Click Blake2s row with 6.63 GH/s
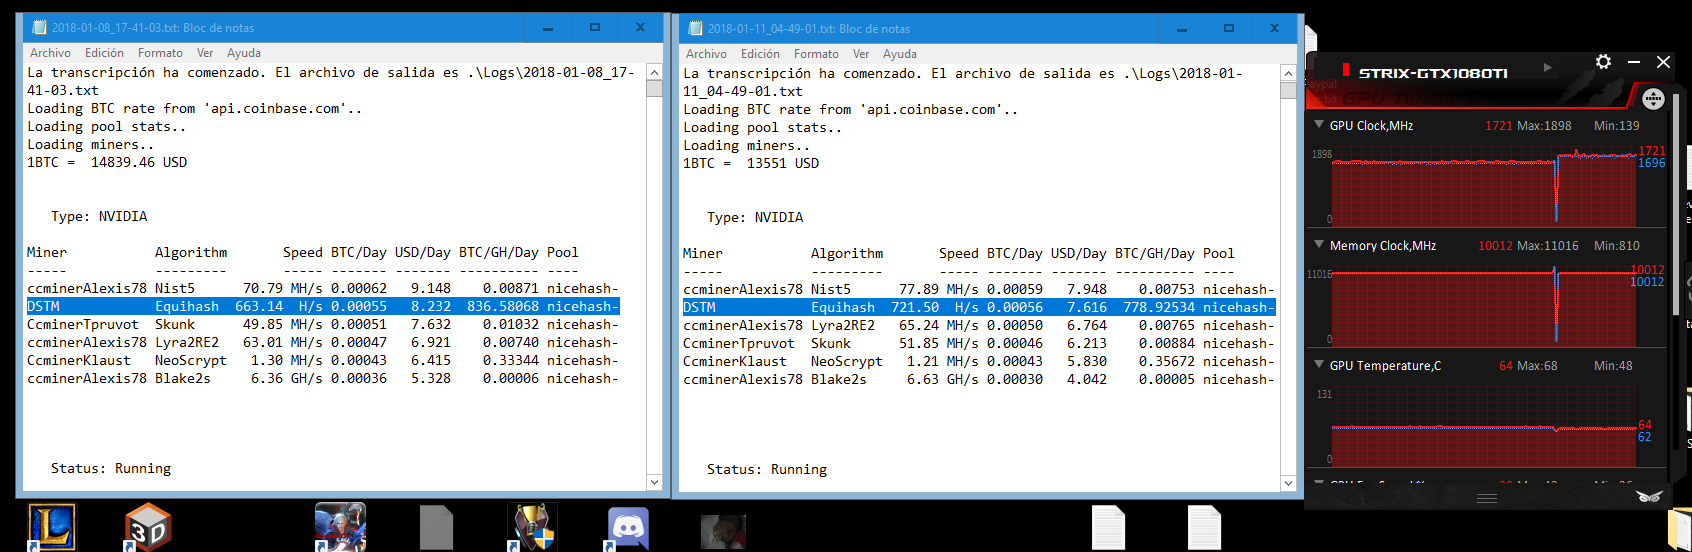This screenshot has width=1692, height=552. [979, 379]
